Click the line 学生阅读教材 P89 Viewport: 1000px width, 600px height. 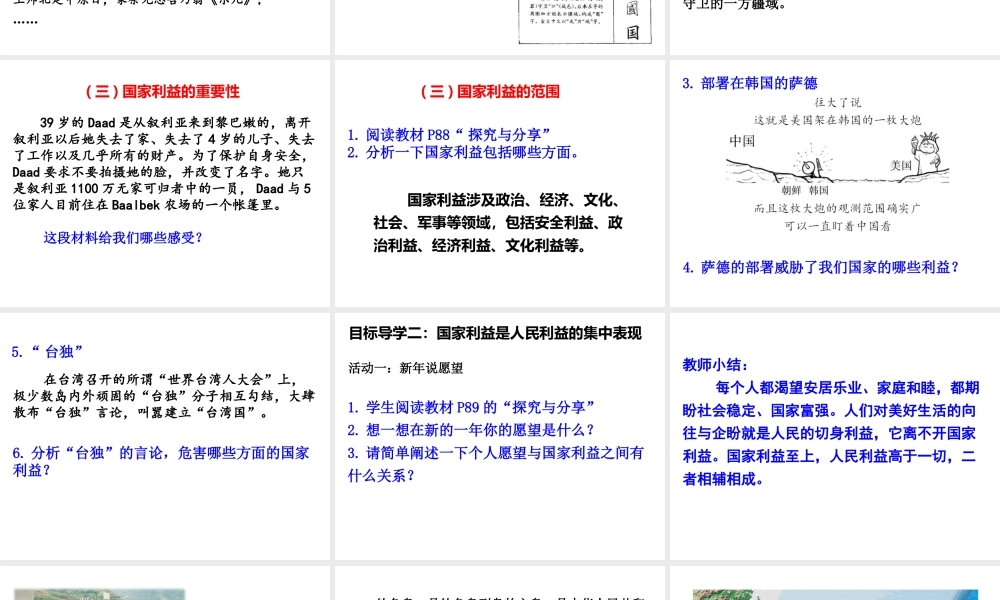coord(472,407)
